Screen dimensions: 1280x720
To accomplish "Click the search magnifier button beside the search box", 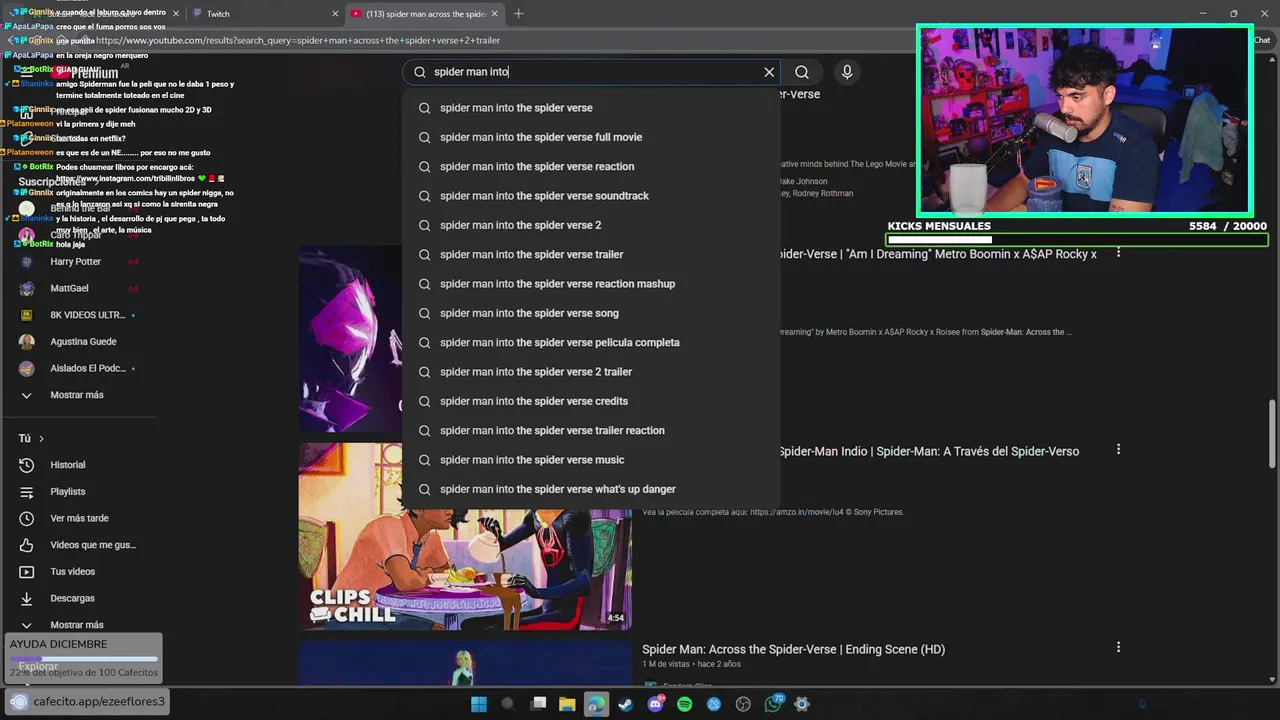I will 802,72.
